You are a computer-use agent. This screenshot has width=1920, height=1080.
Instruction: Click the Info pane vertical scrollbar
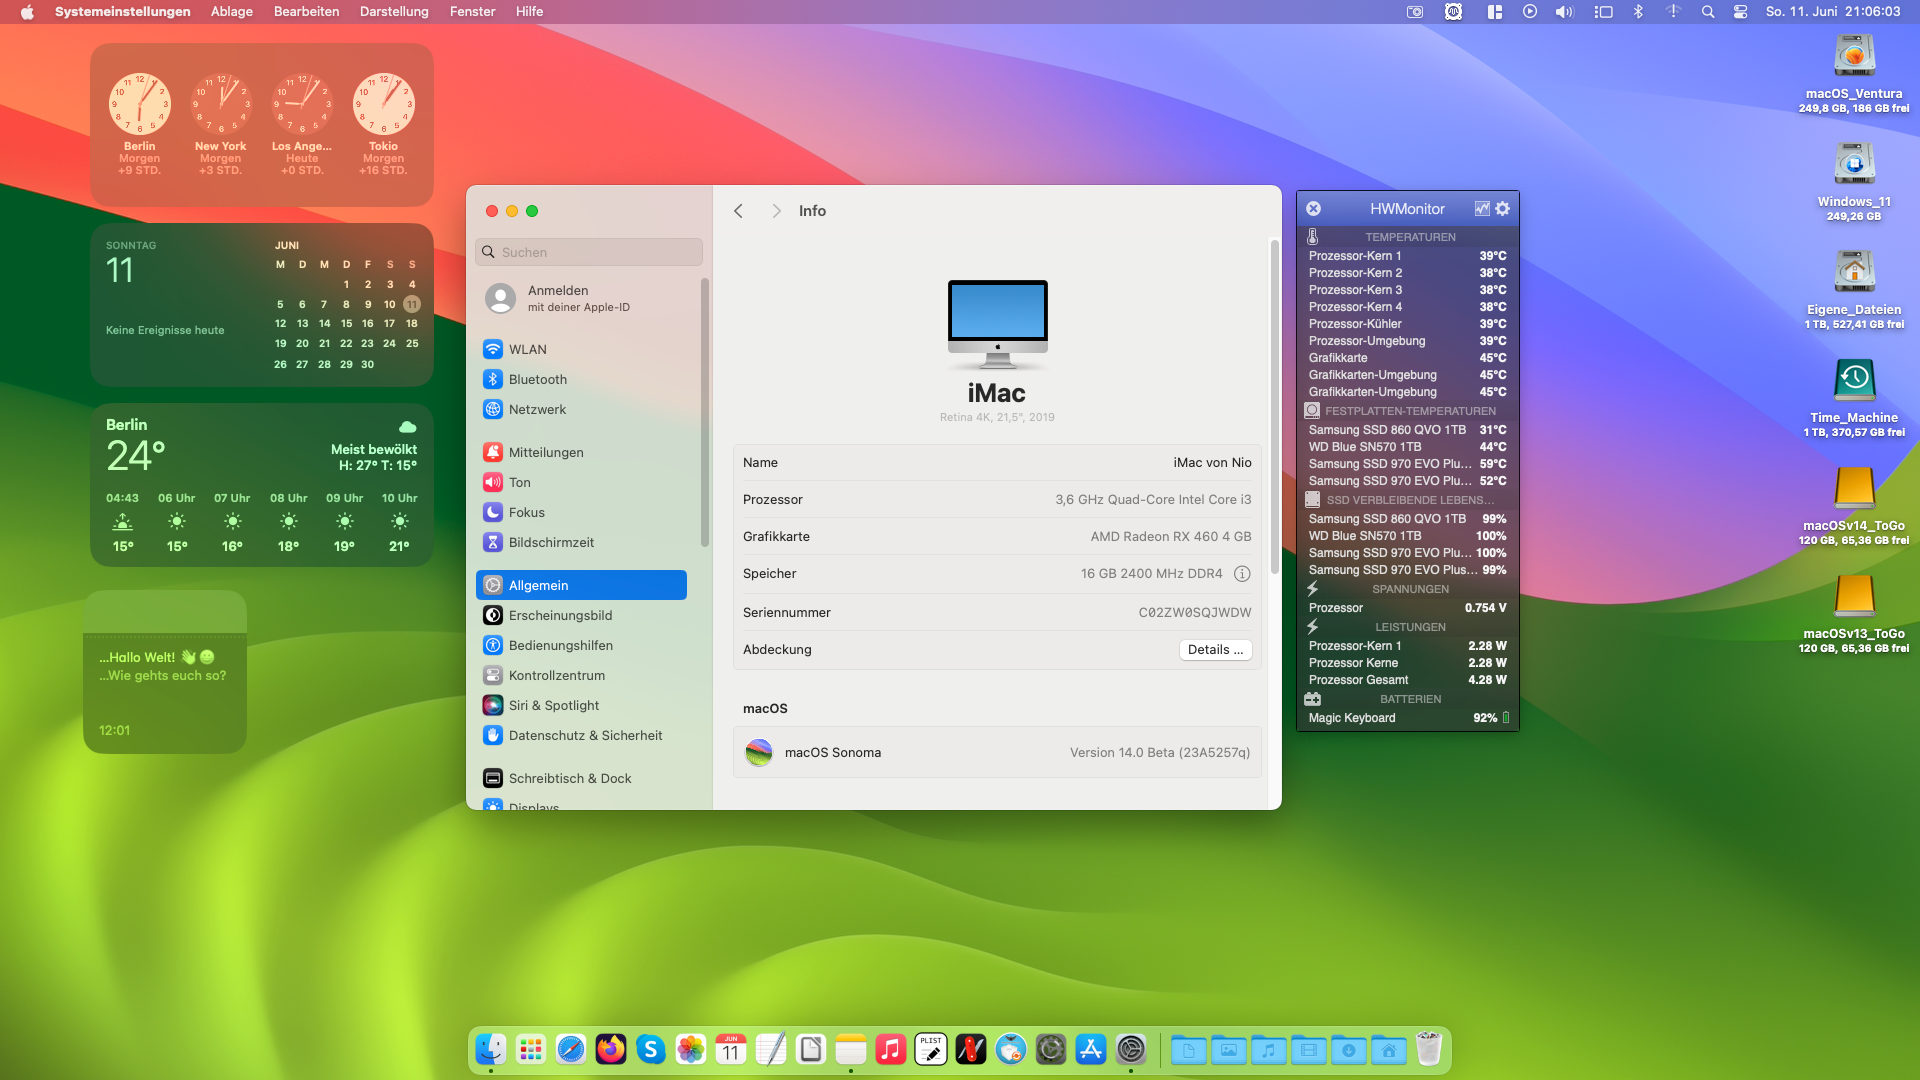point(1274,405)
